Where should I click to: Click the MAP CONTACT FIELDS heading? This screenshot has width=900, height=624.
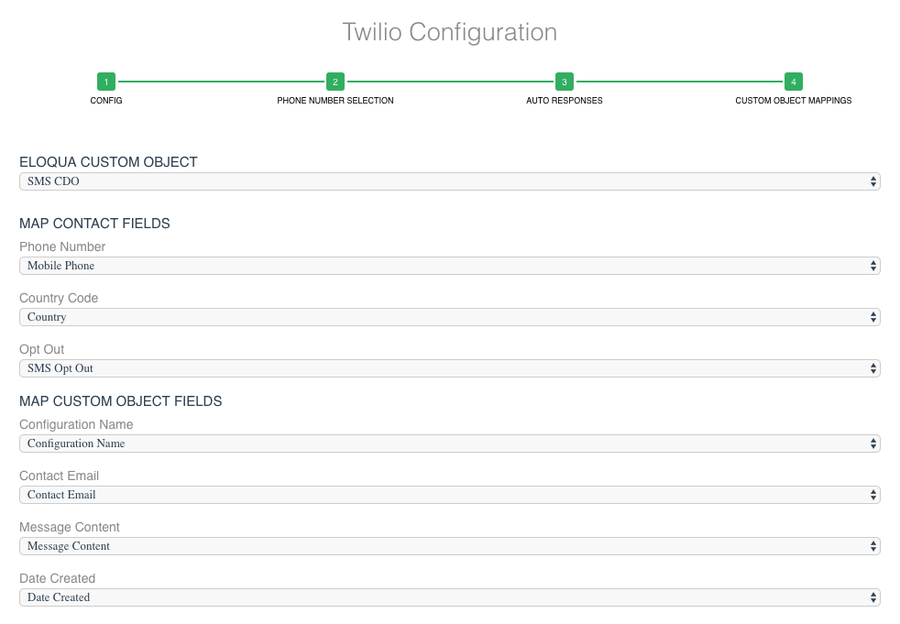(x=95, y=223)
